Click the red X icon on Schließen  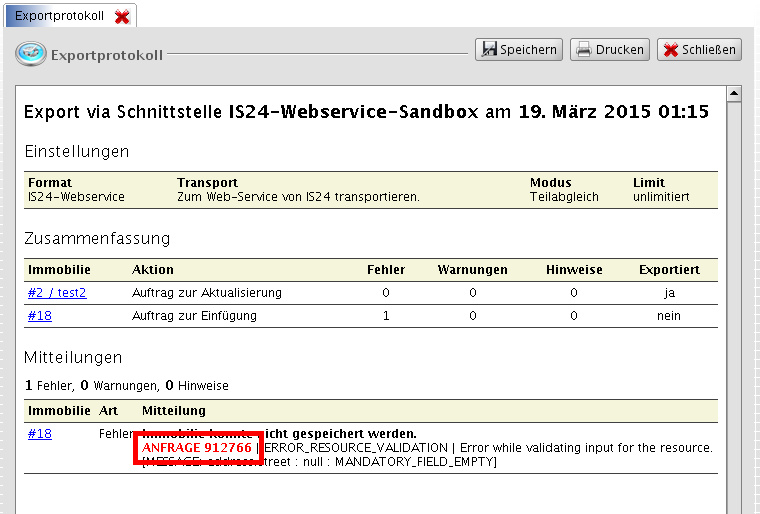[x=670, y=49]
